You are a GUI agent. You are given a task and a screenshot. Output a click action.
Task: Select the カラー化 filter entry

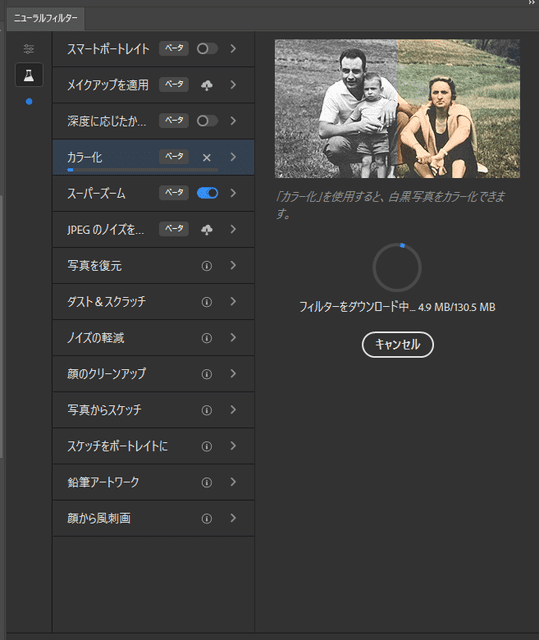(x=153, y=158)
